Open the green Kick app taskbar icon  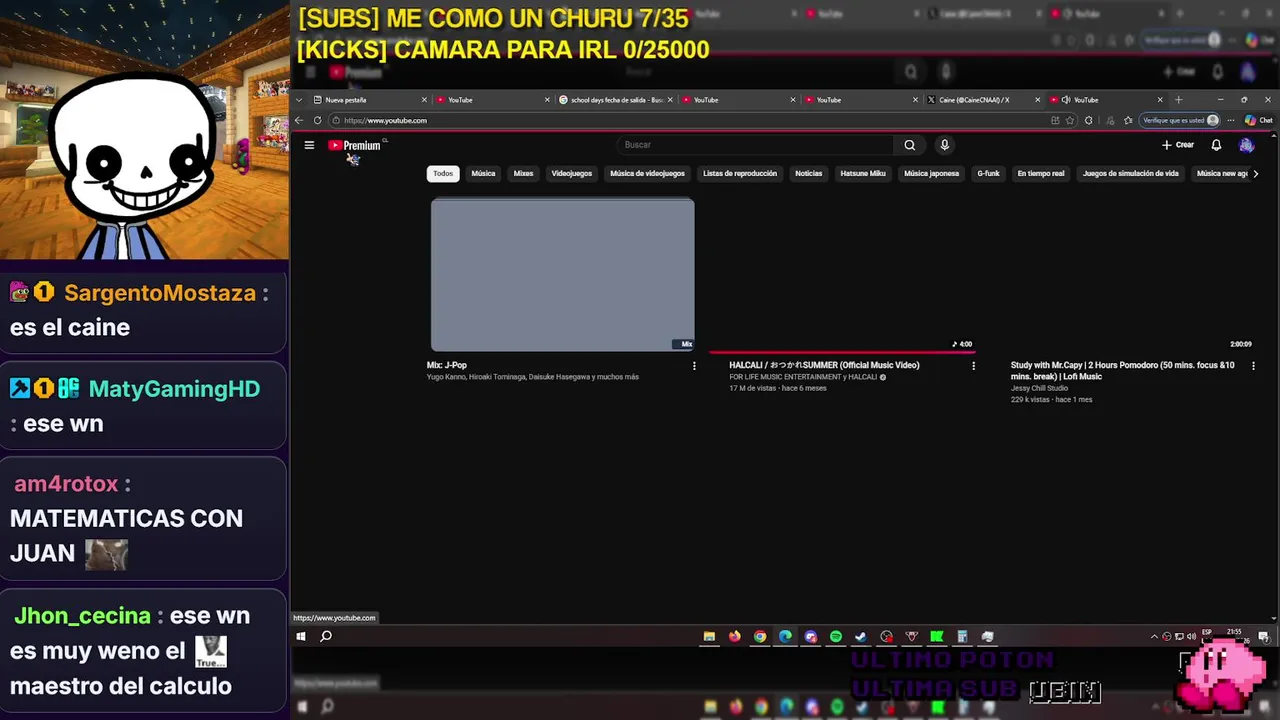[937, 636]
